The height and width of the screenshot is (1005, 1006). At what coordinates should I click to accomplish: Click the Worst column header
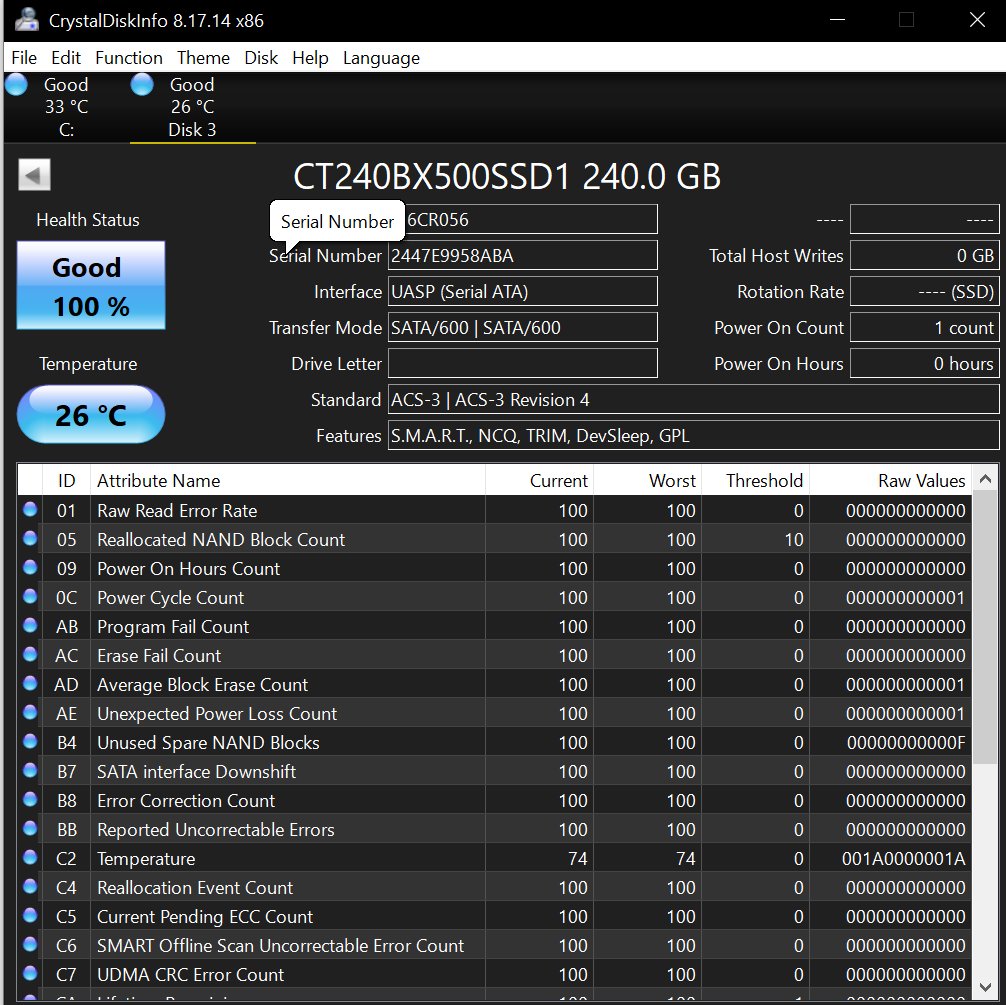pyautogui.click(x=647, y=480)
